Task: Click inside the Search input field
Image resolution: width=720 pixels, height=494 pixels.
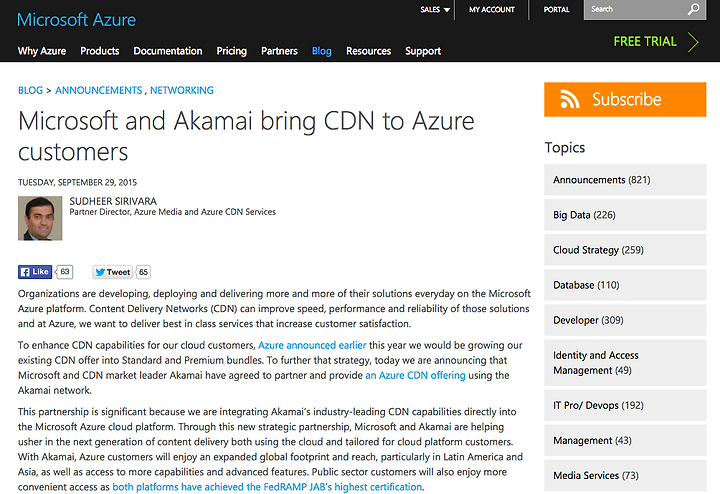Action: pyautogui.click(x=635, y=10)
